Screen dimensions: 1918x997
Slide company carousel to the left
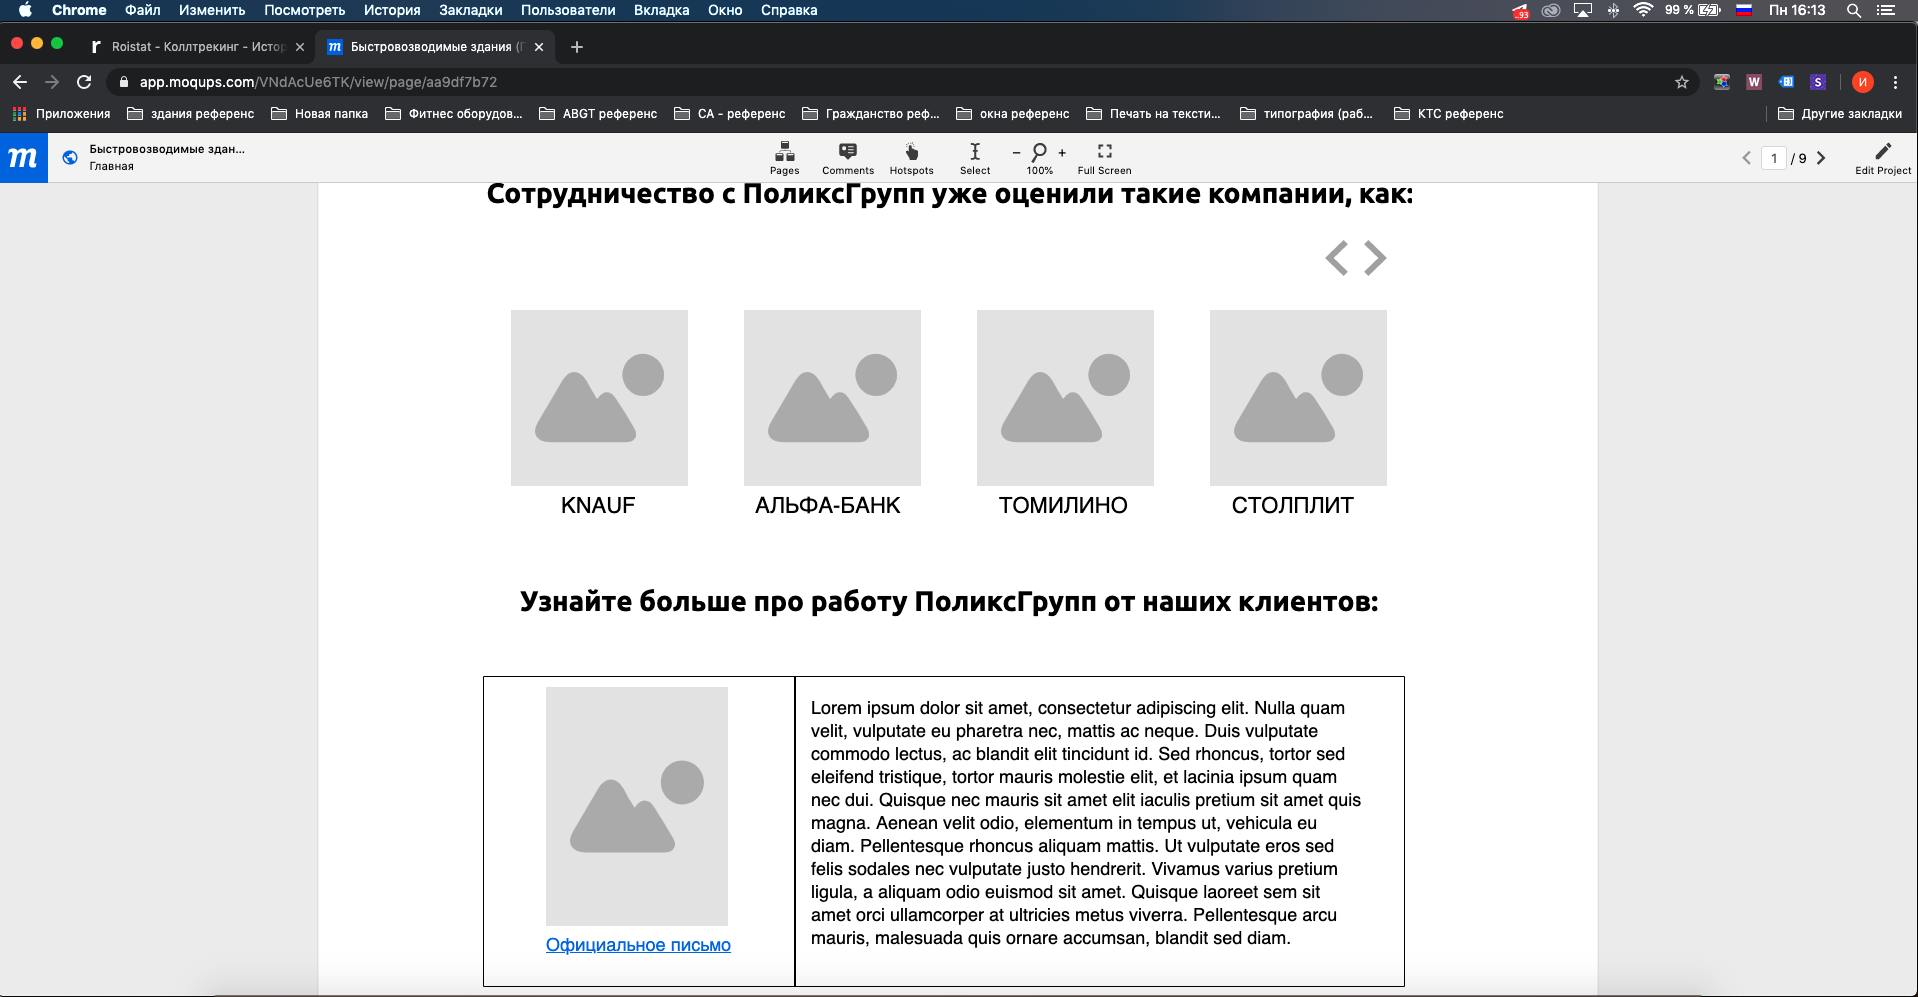pos(1337,258)
